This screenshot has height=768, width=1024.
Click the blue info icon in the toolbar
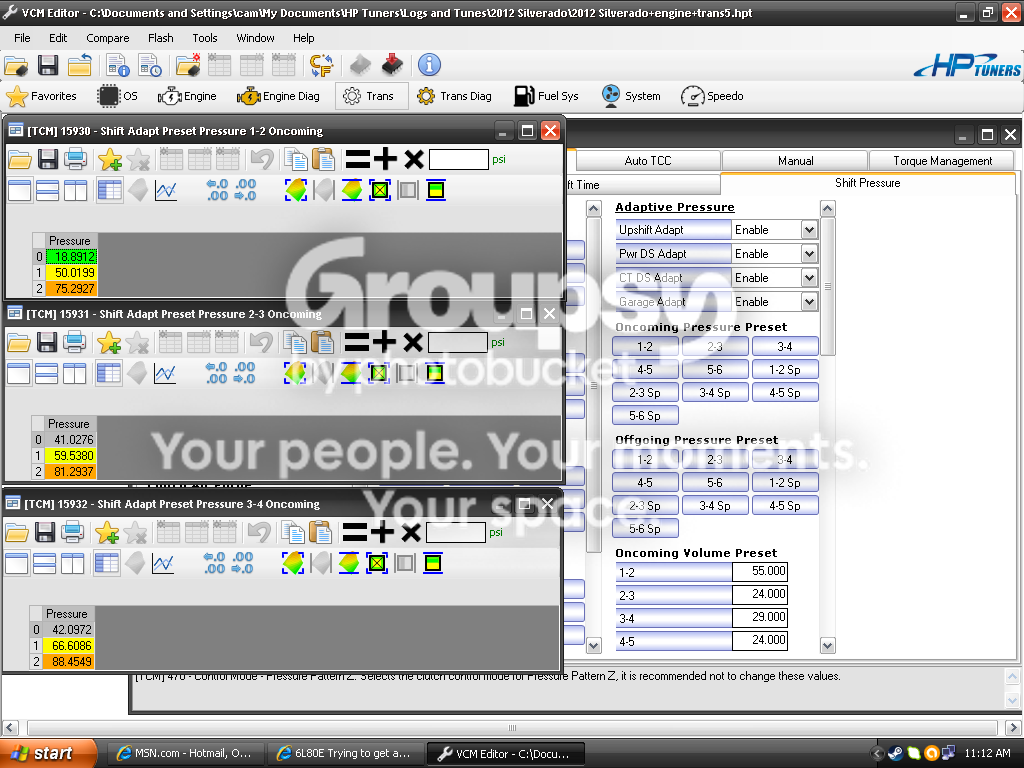[429, 65]
